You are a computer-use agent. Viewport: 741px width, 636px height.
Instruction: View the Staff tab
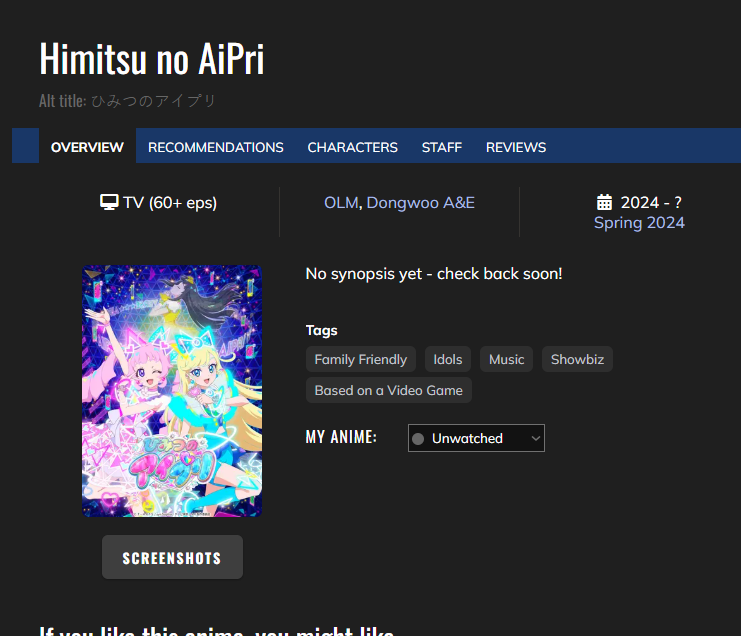[441, 147]
